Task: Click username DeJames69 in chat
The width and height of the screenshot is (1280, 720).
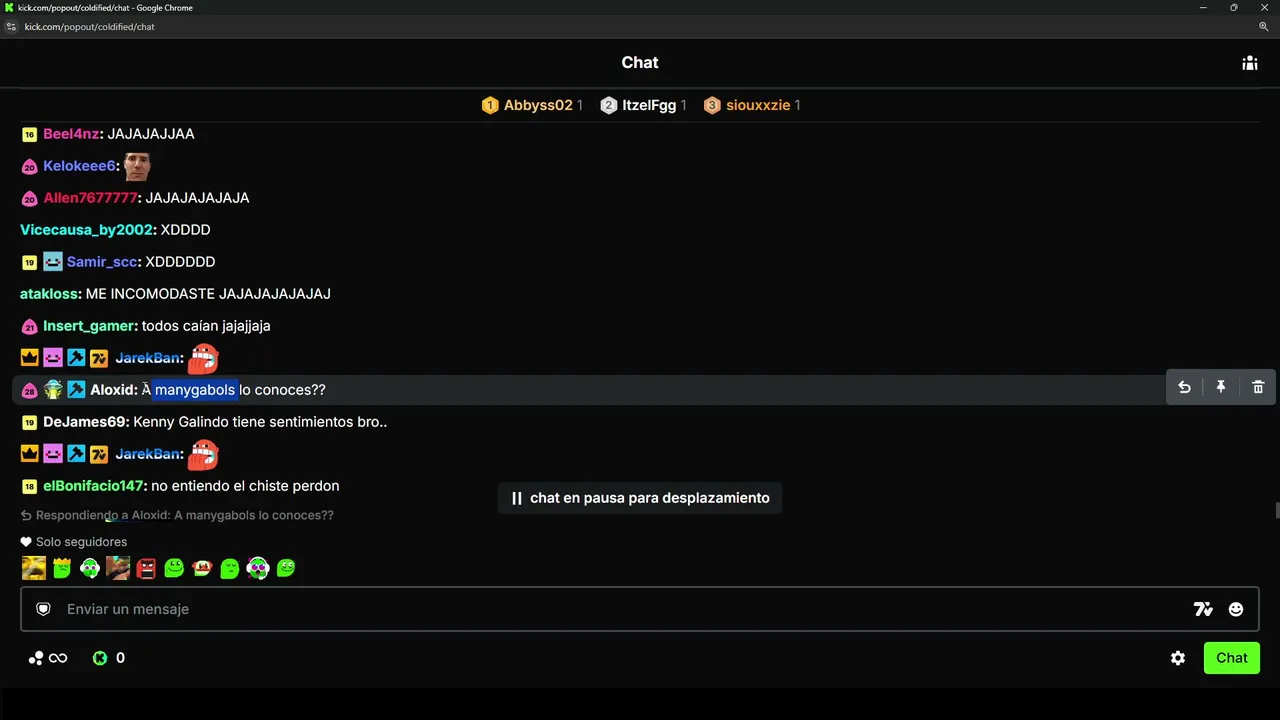Action: [85, 422]
